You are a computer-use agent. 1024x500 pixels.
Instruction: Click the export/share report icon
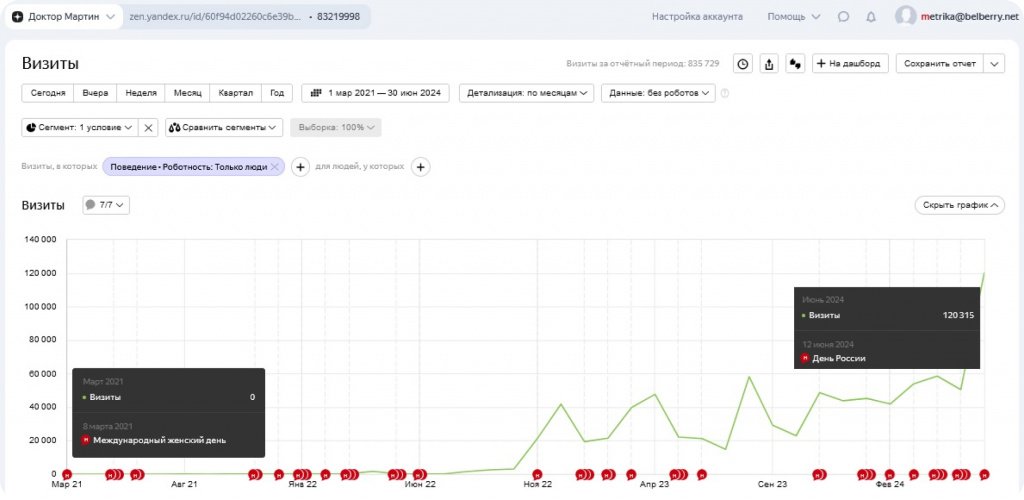point(769,63)
